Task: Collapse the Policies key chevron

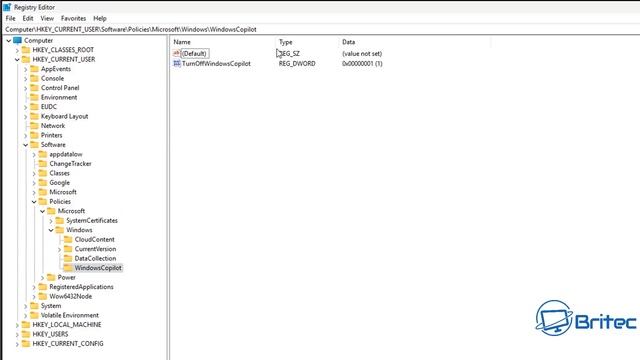Action: click(x=34, y=202)
